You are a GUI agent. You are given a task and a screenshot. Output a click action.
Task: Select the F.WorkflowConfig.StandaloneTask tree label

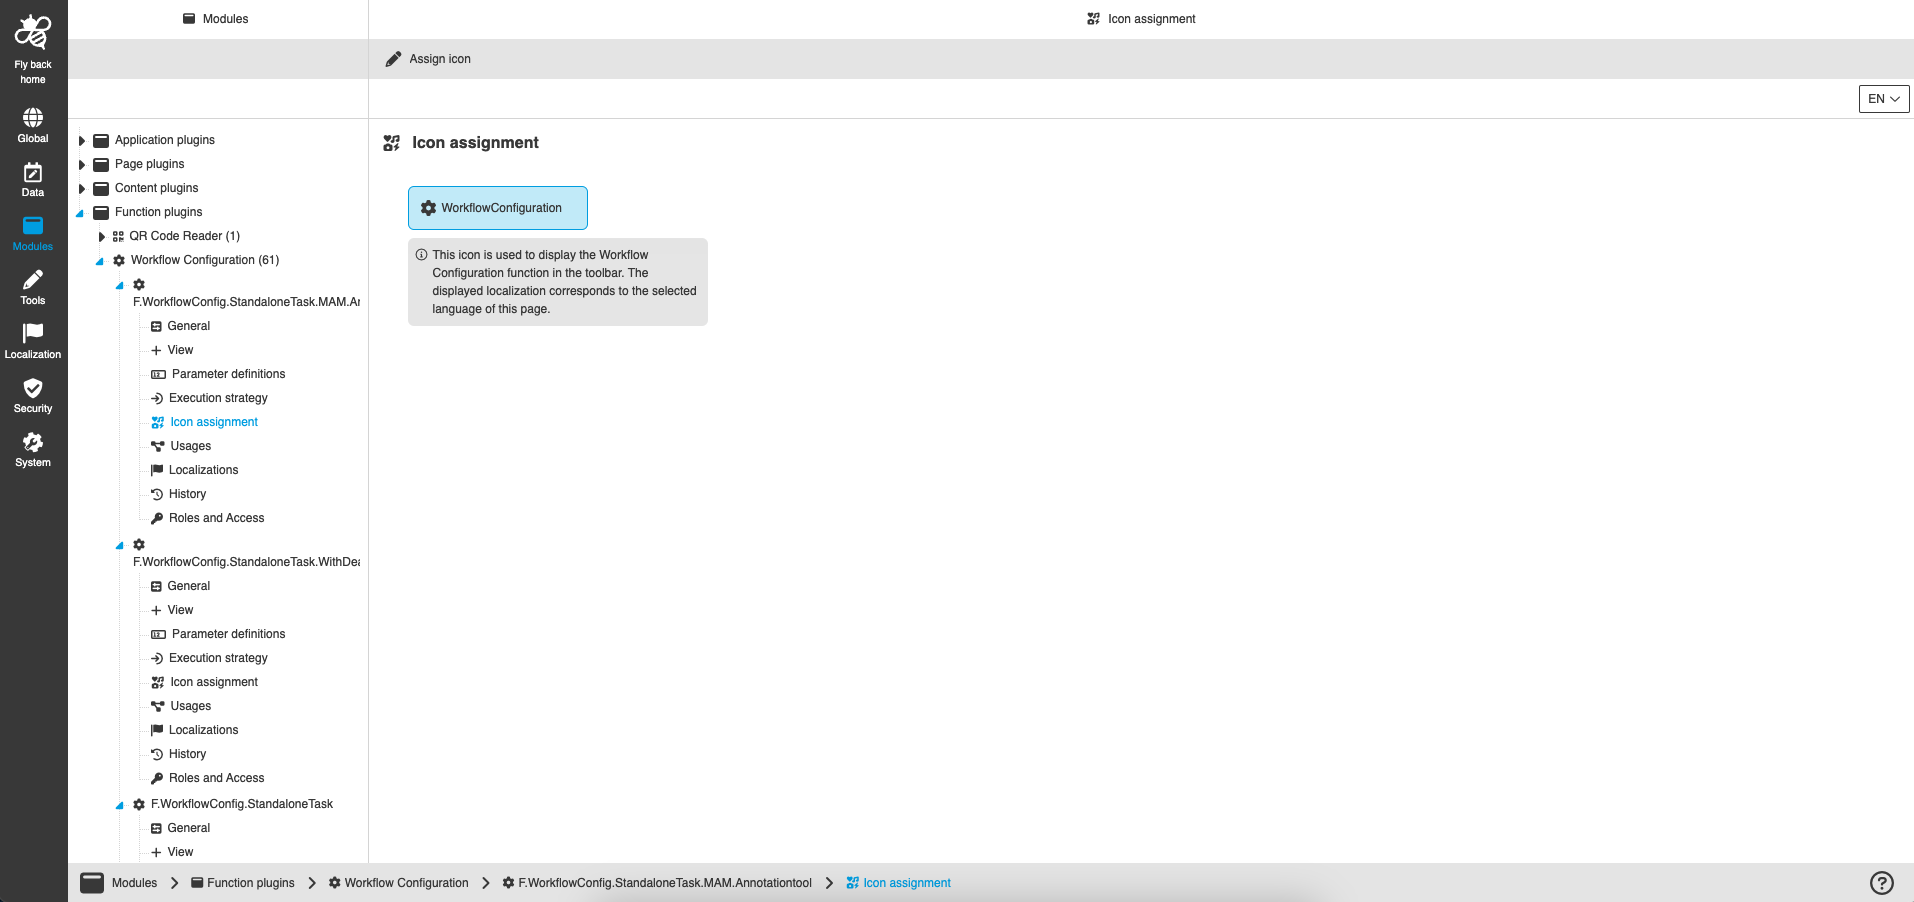[242, 804]
